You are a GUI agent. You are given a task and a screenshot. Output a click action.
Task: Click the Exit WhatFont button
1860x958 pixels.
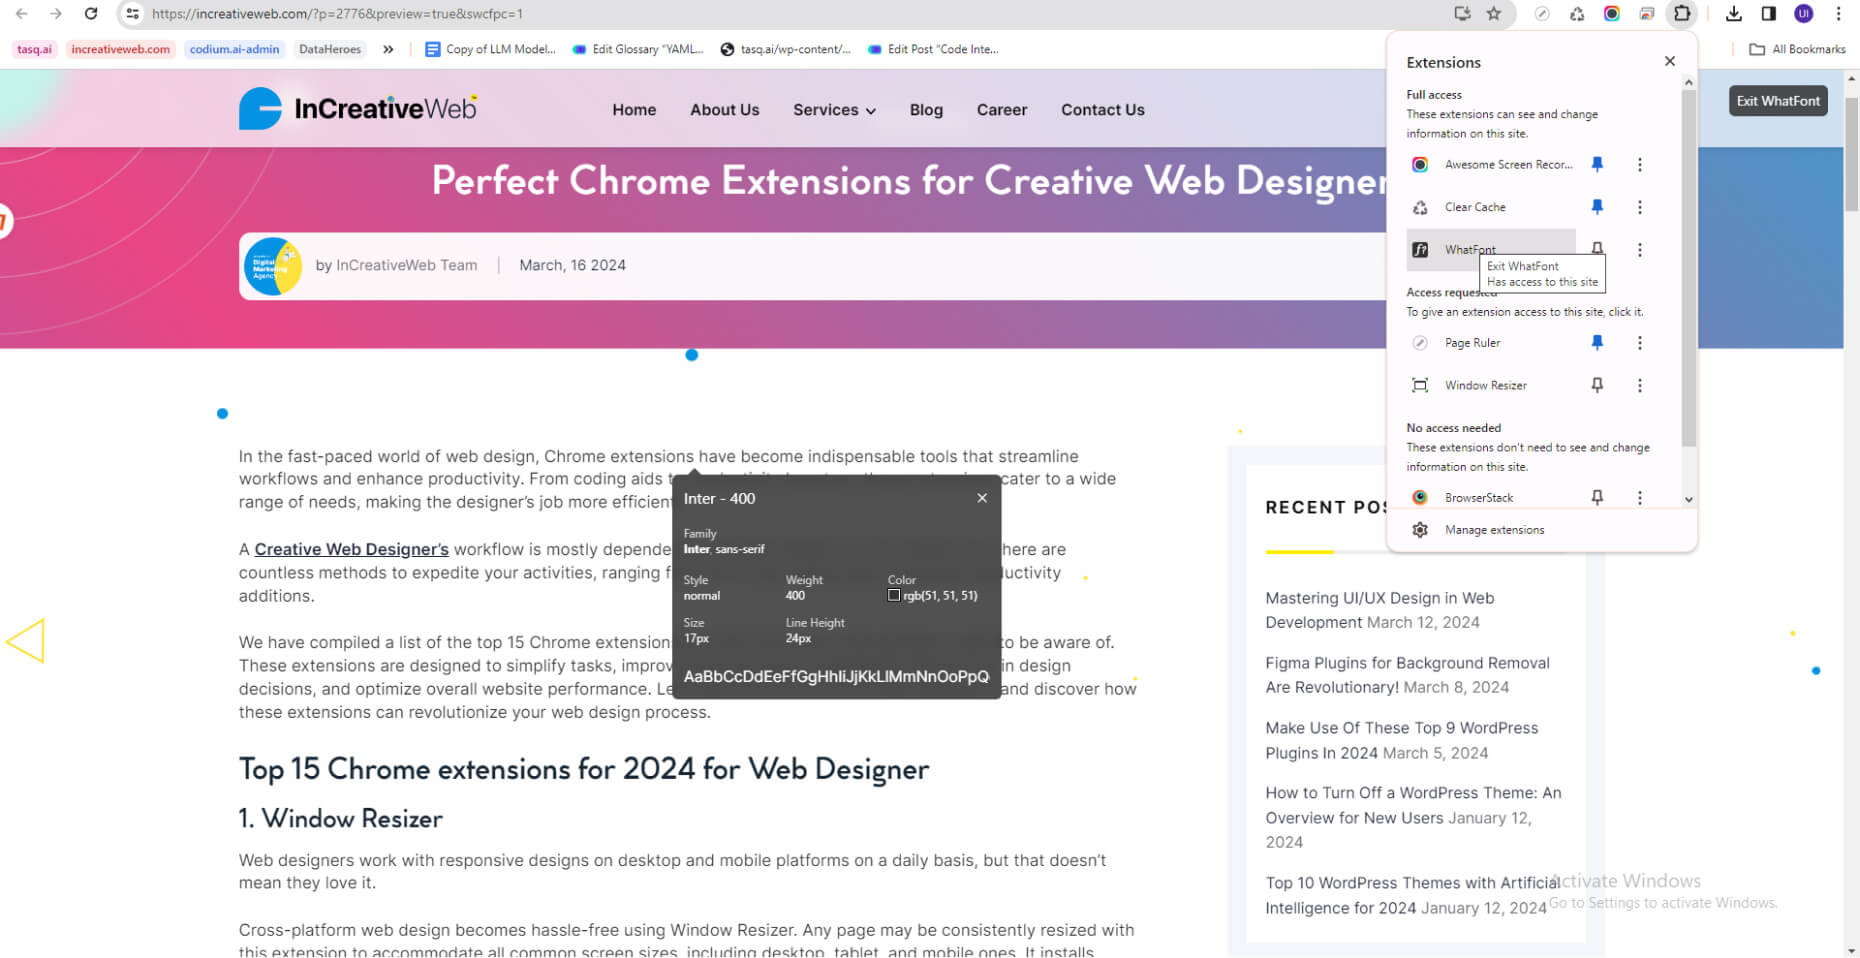click(1777, 101)
